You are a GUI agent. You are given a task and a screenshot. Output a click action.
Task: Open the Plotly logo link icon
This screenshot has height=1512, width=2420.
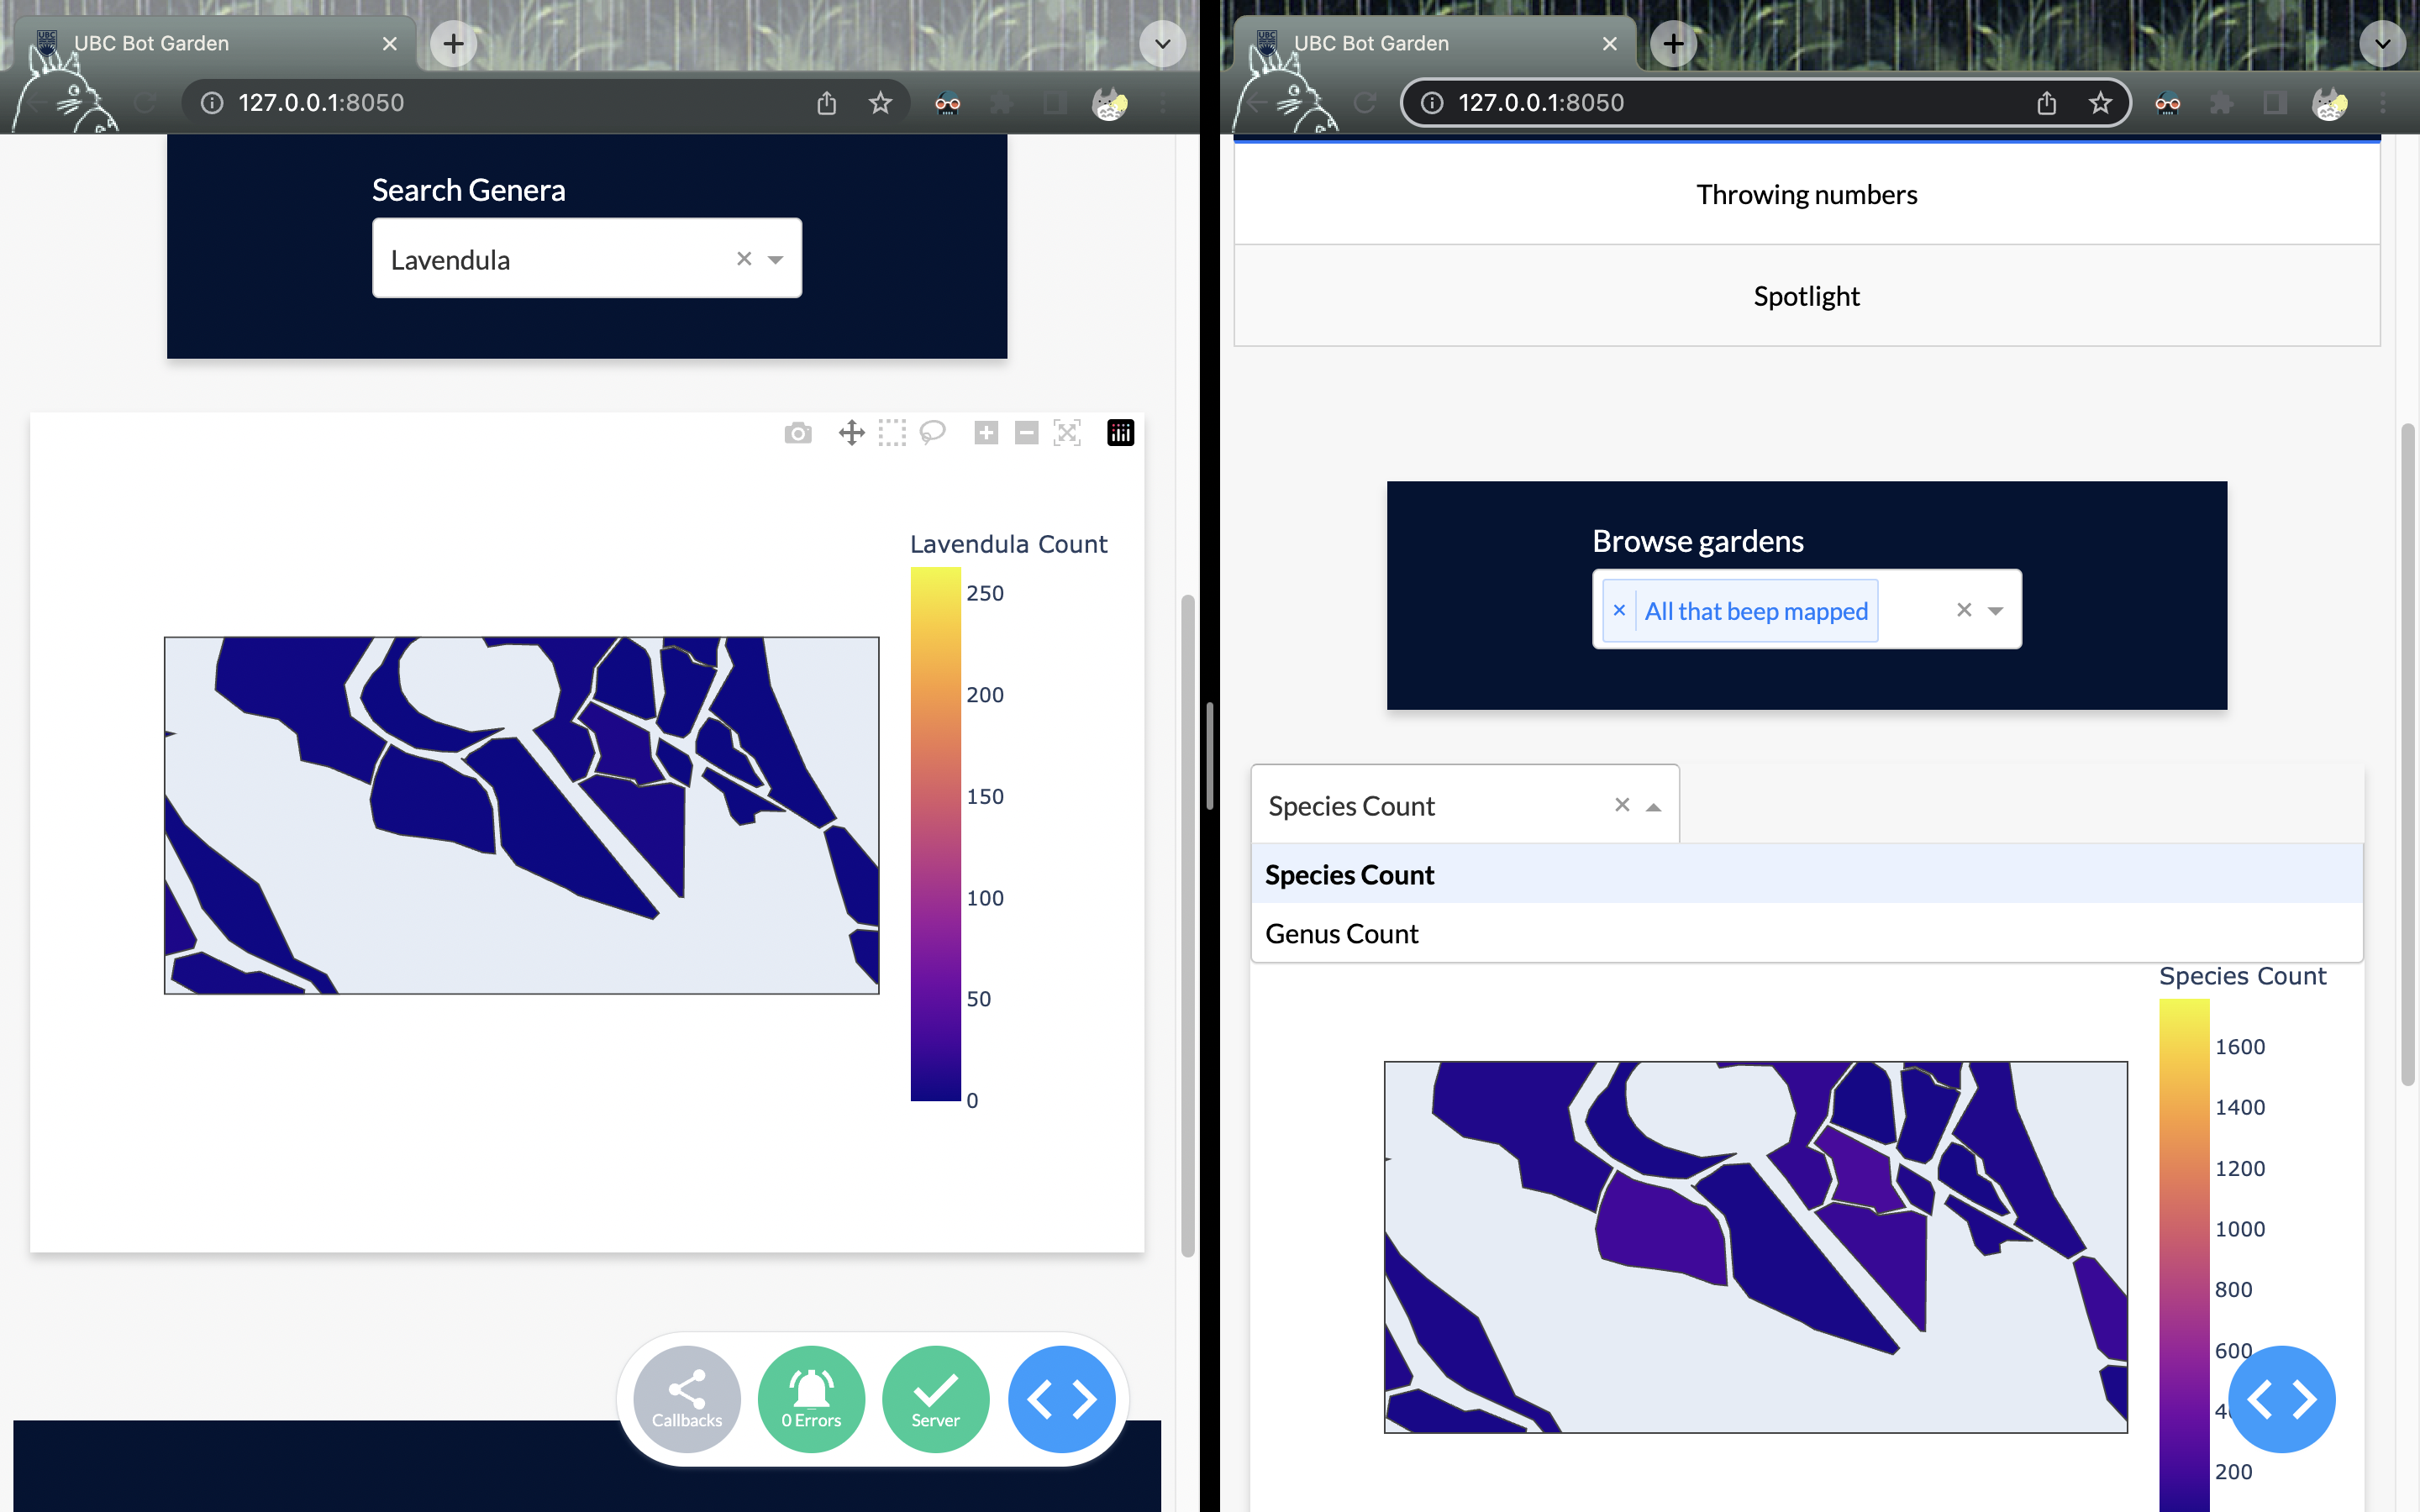click(1120, 433)
